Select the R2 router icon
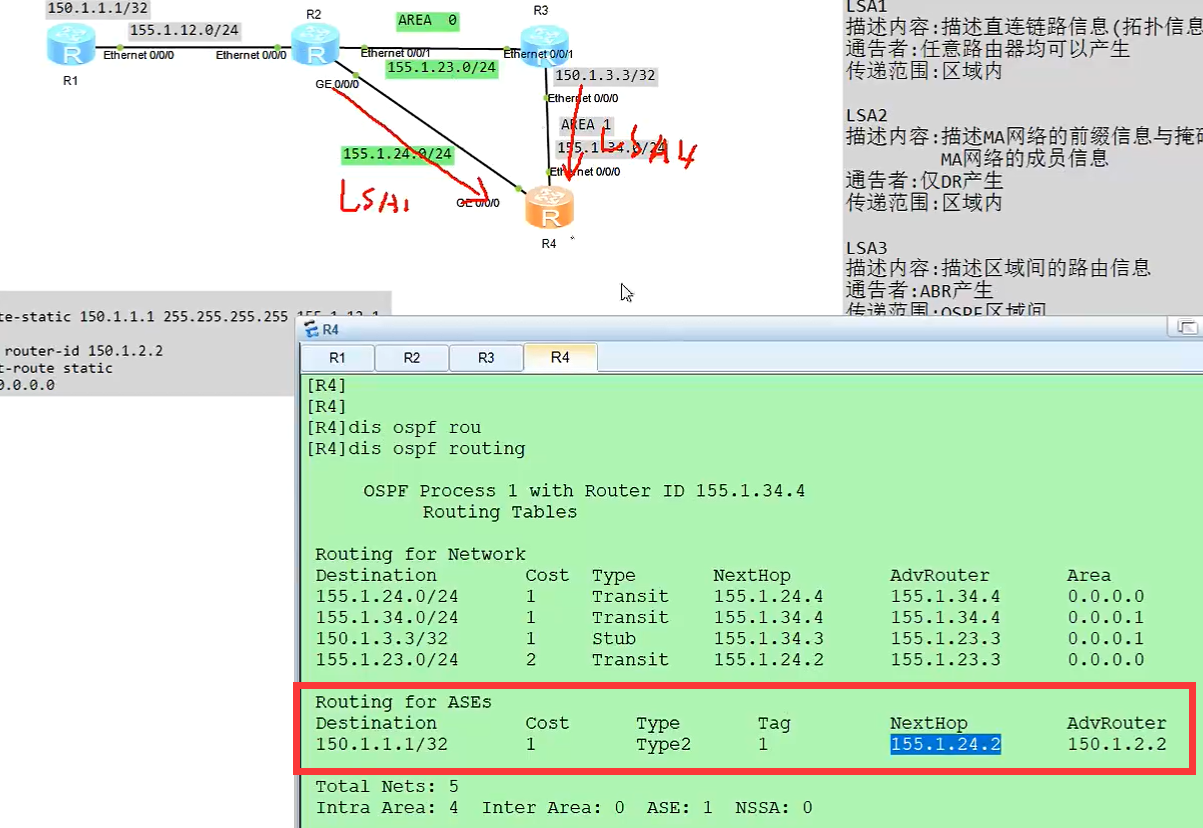The height and width of the screenshot is (828, 1203). [316, 45]
